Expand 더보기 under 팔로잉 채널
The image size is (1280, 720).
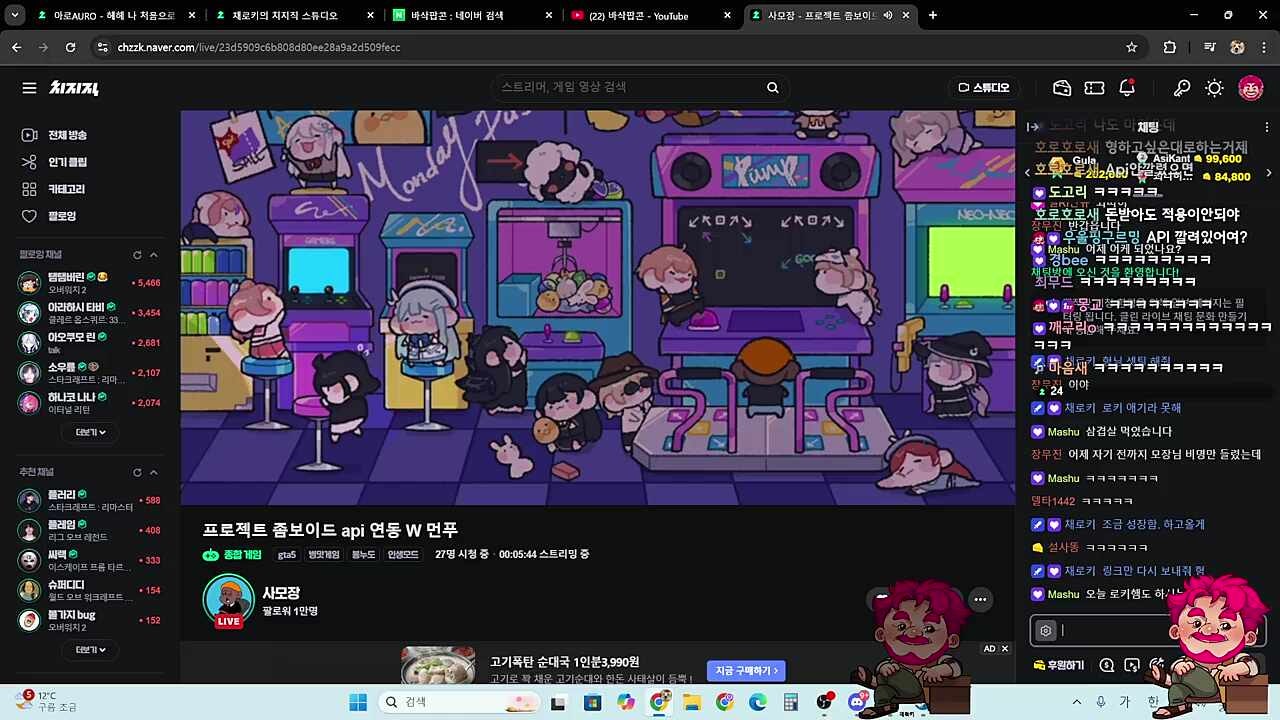(90, 432)
